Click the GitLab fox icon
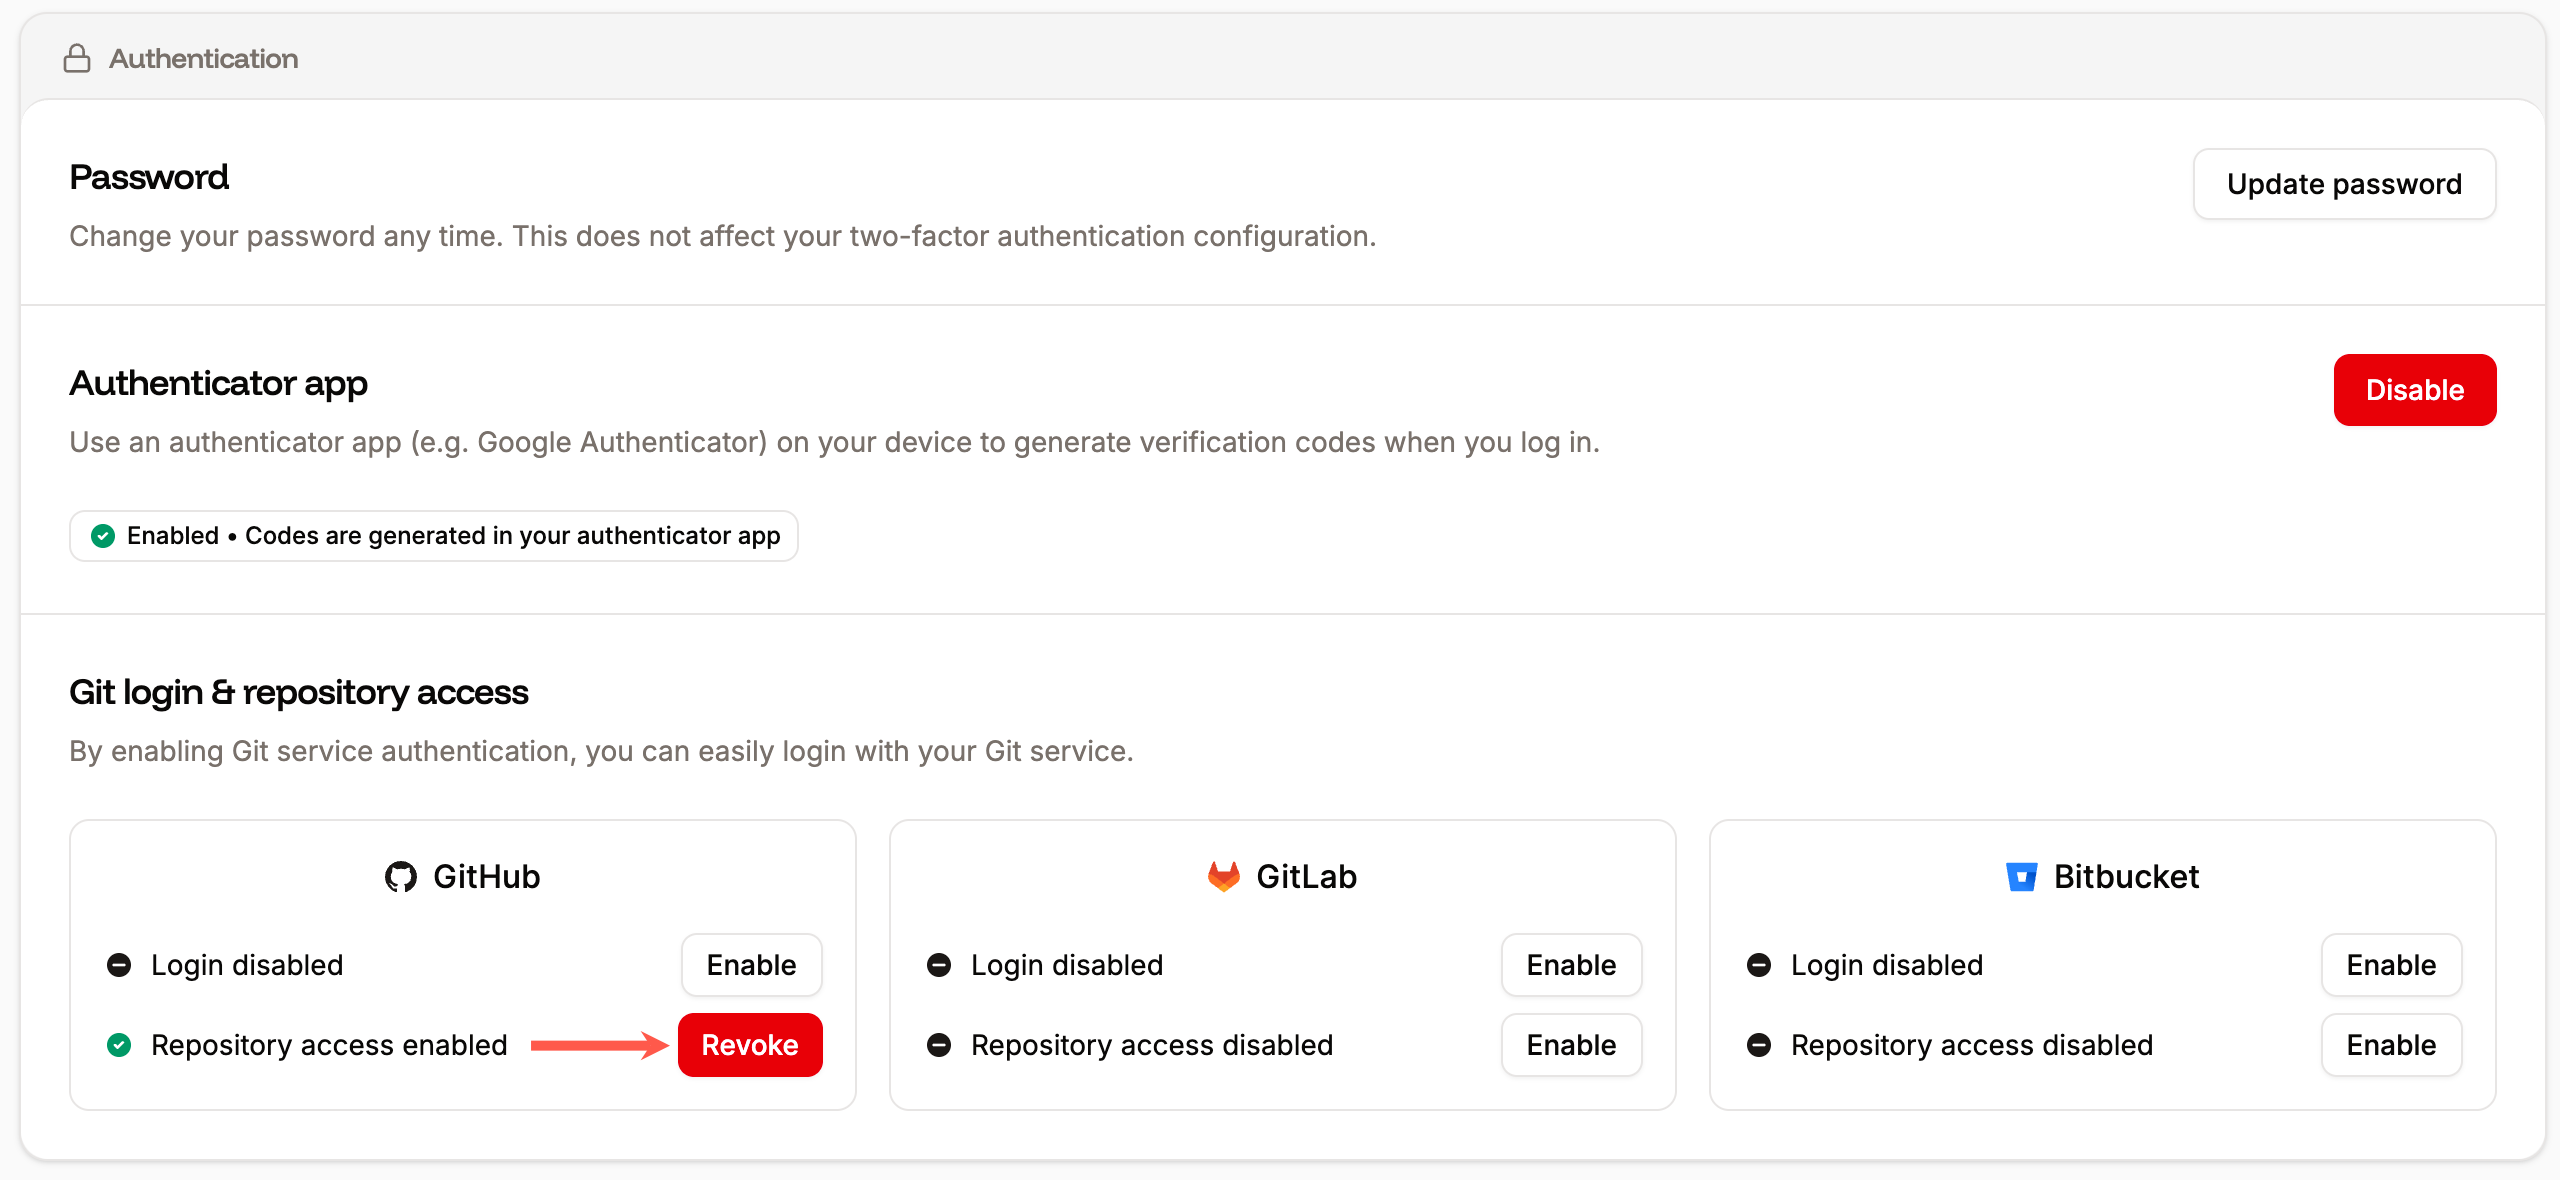This screenshot has height=1180, width=2560. click(1222, 876)
